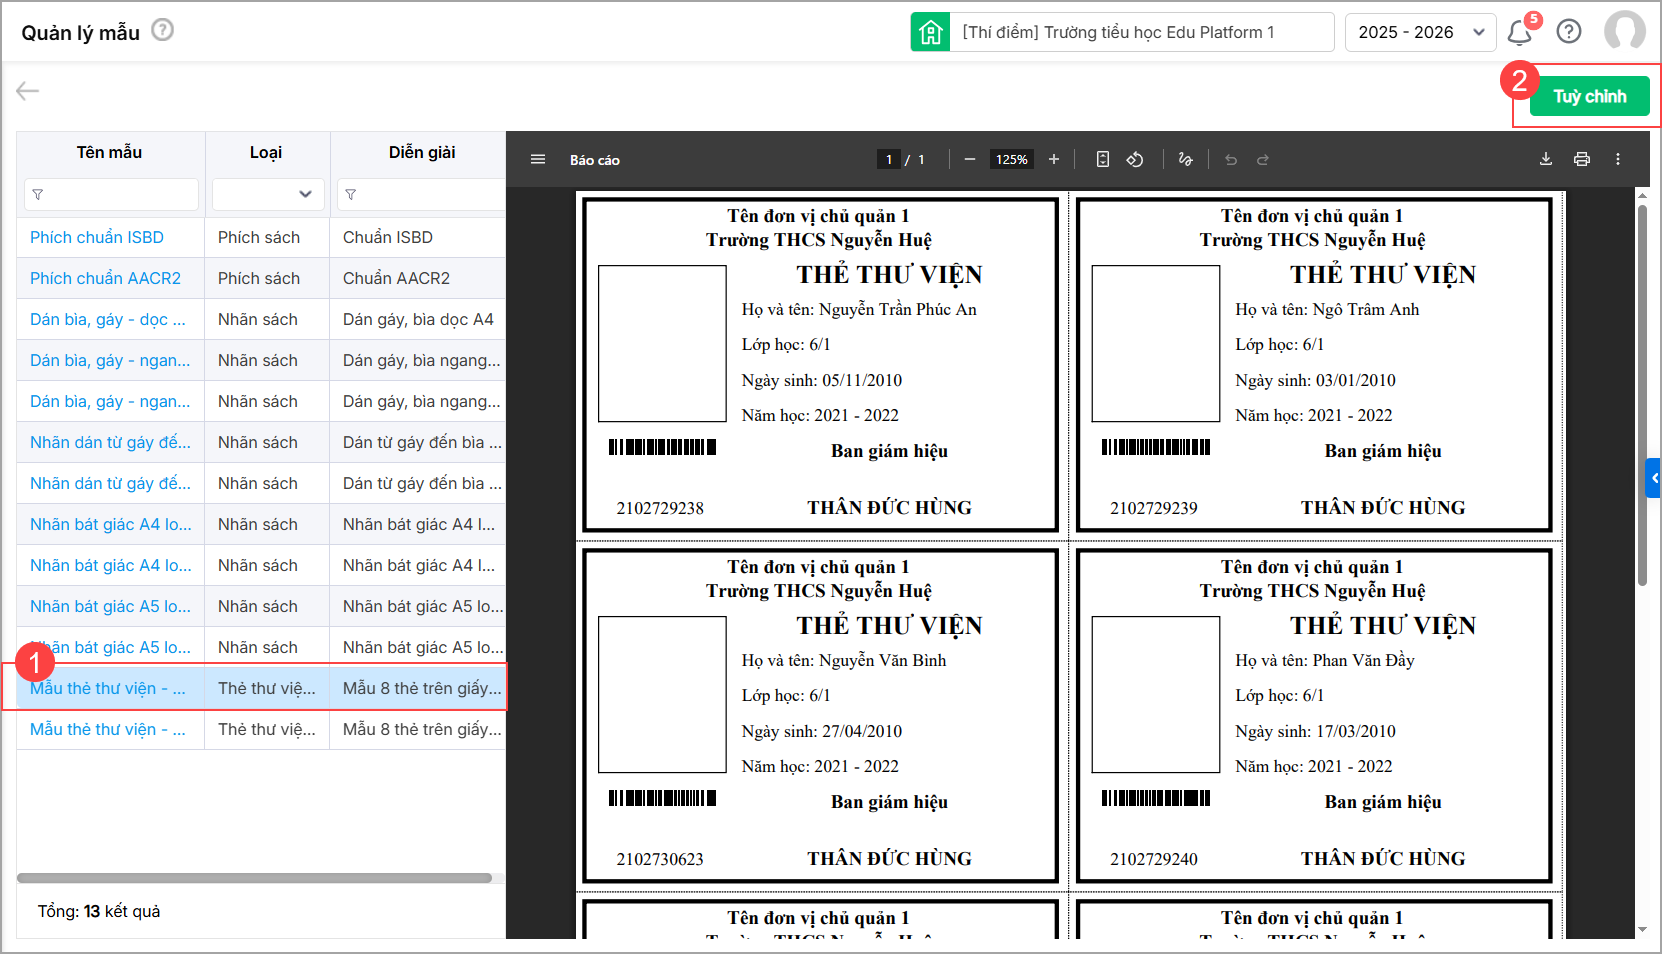Image resolution: width=1662 pixels, height=954 pixels.
Task: Click the rotate page icon
Action: point(1135,159)
